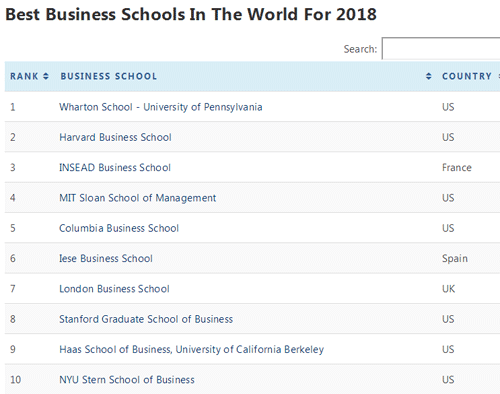Select Iese Business School row name

(x=106, y=258)
